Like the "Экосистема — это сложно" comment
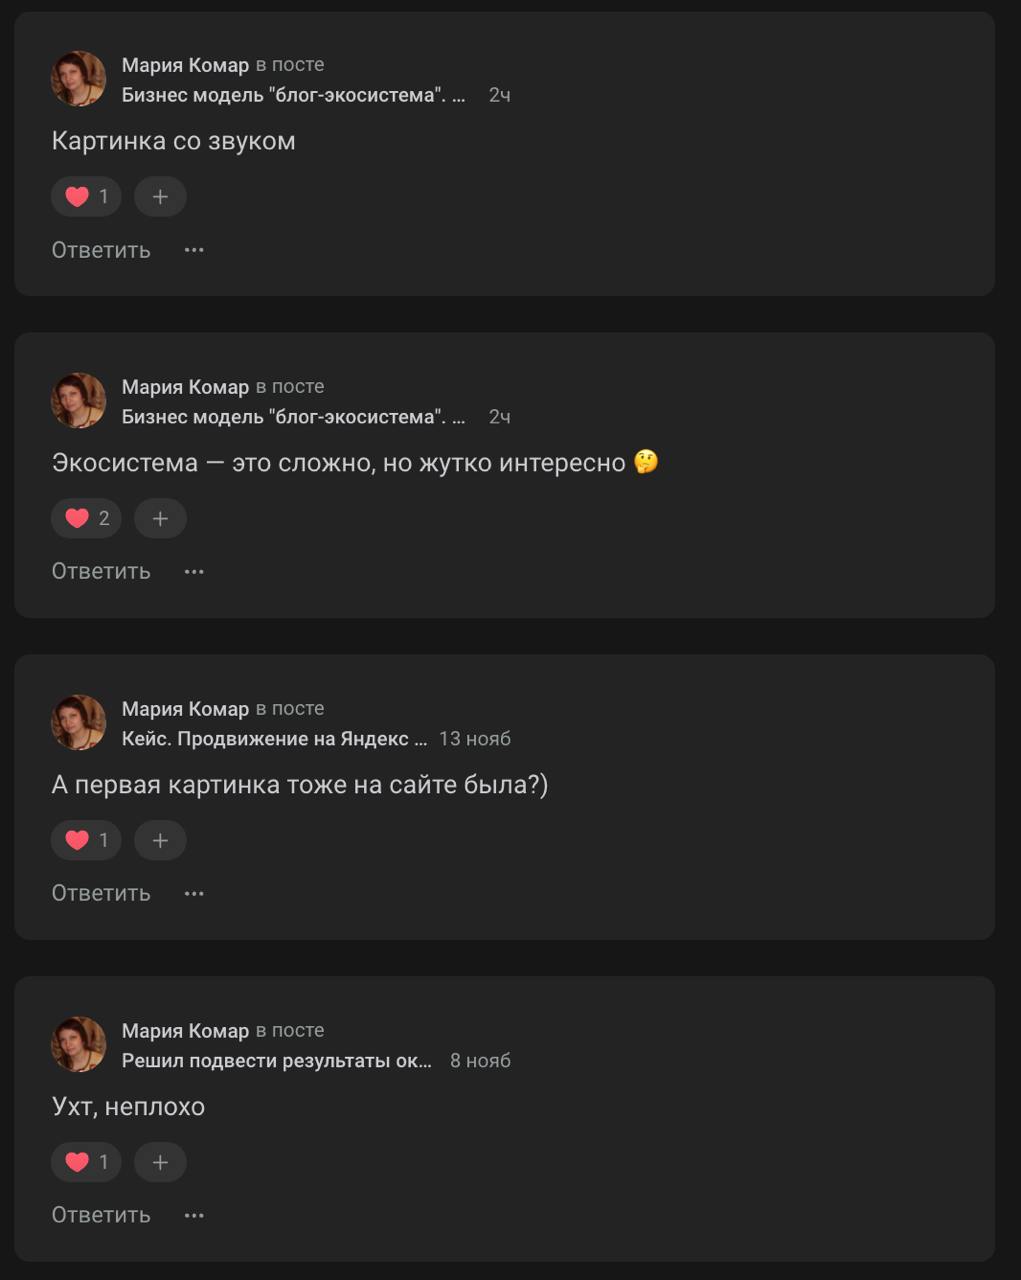 coord(85,518)
